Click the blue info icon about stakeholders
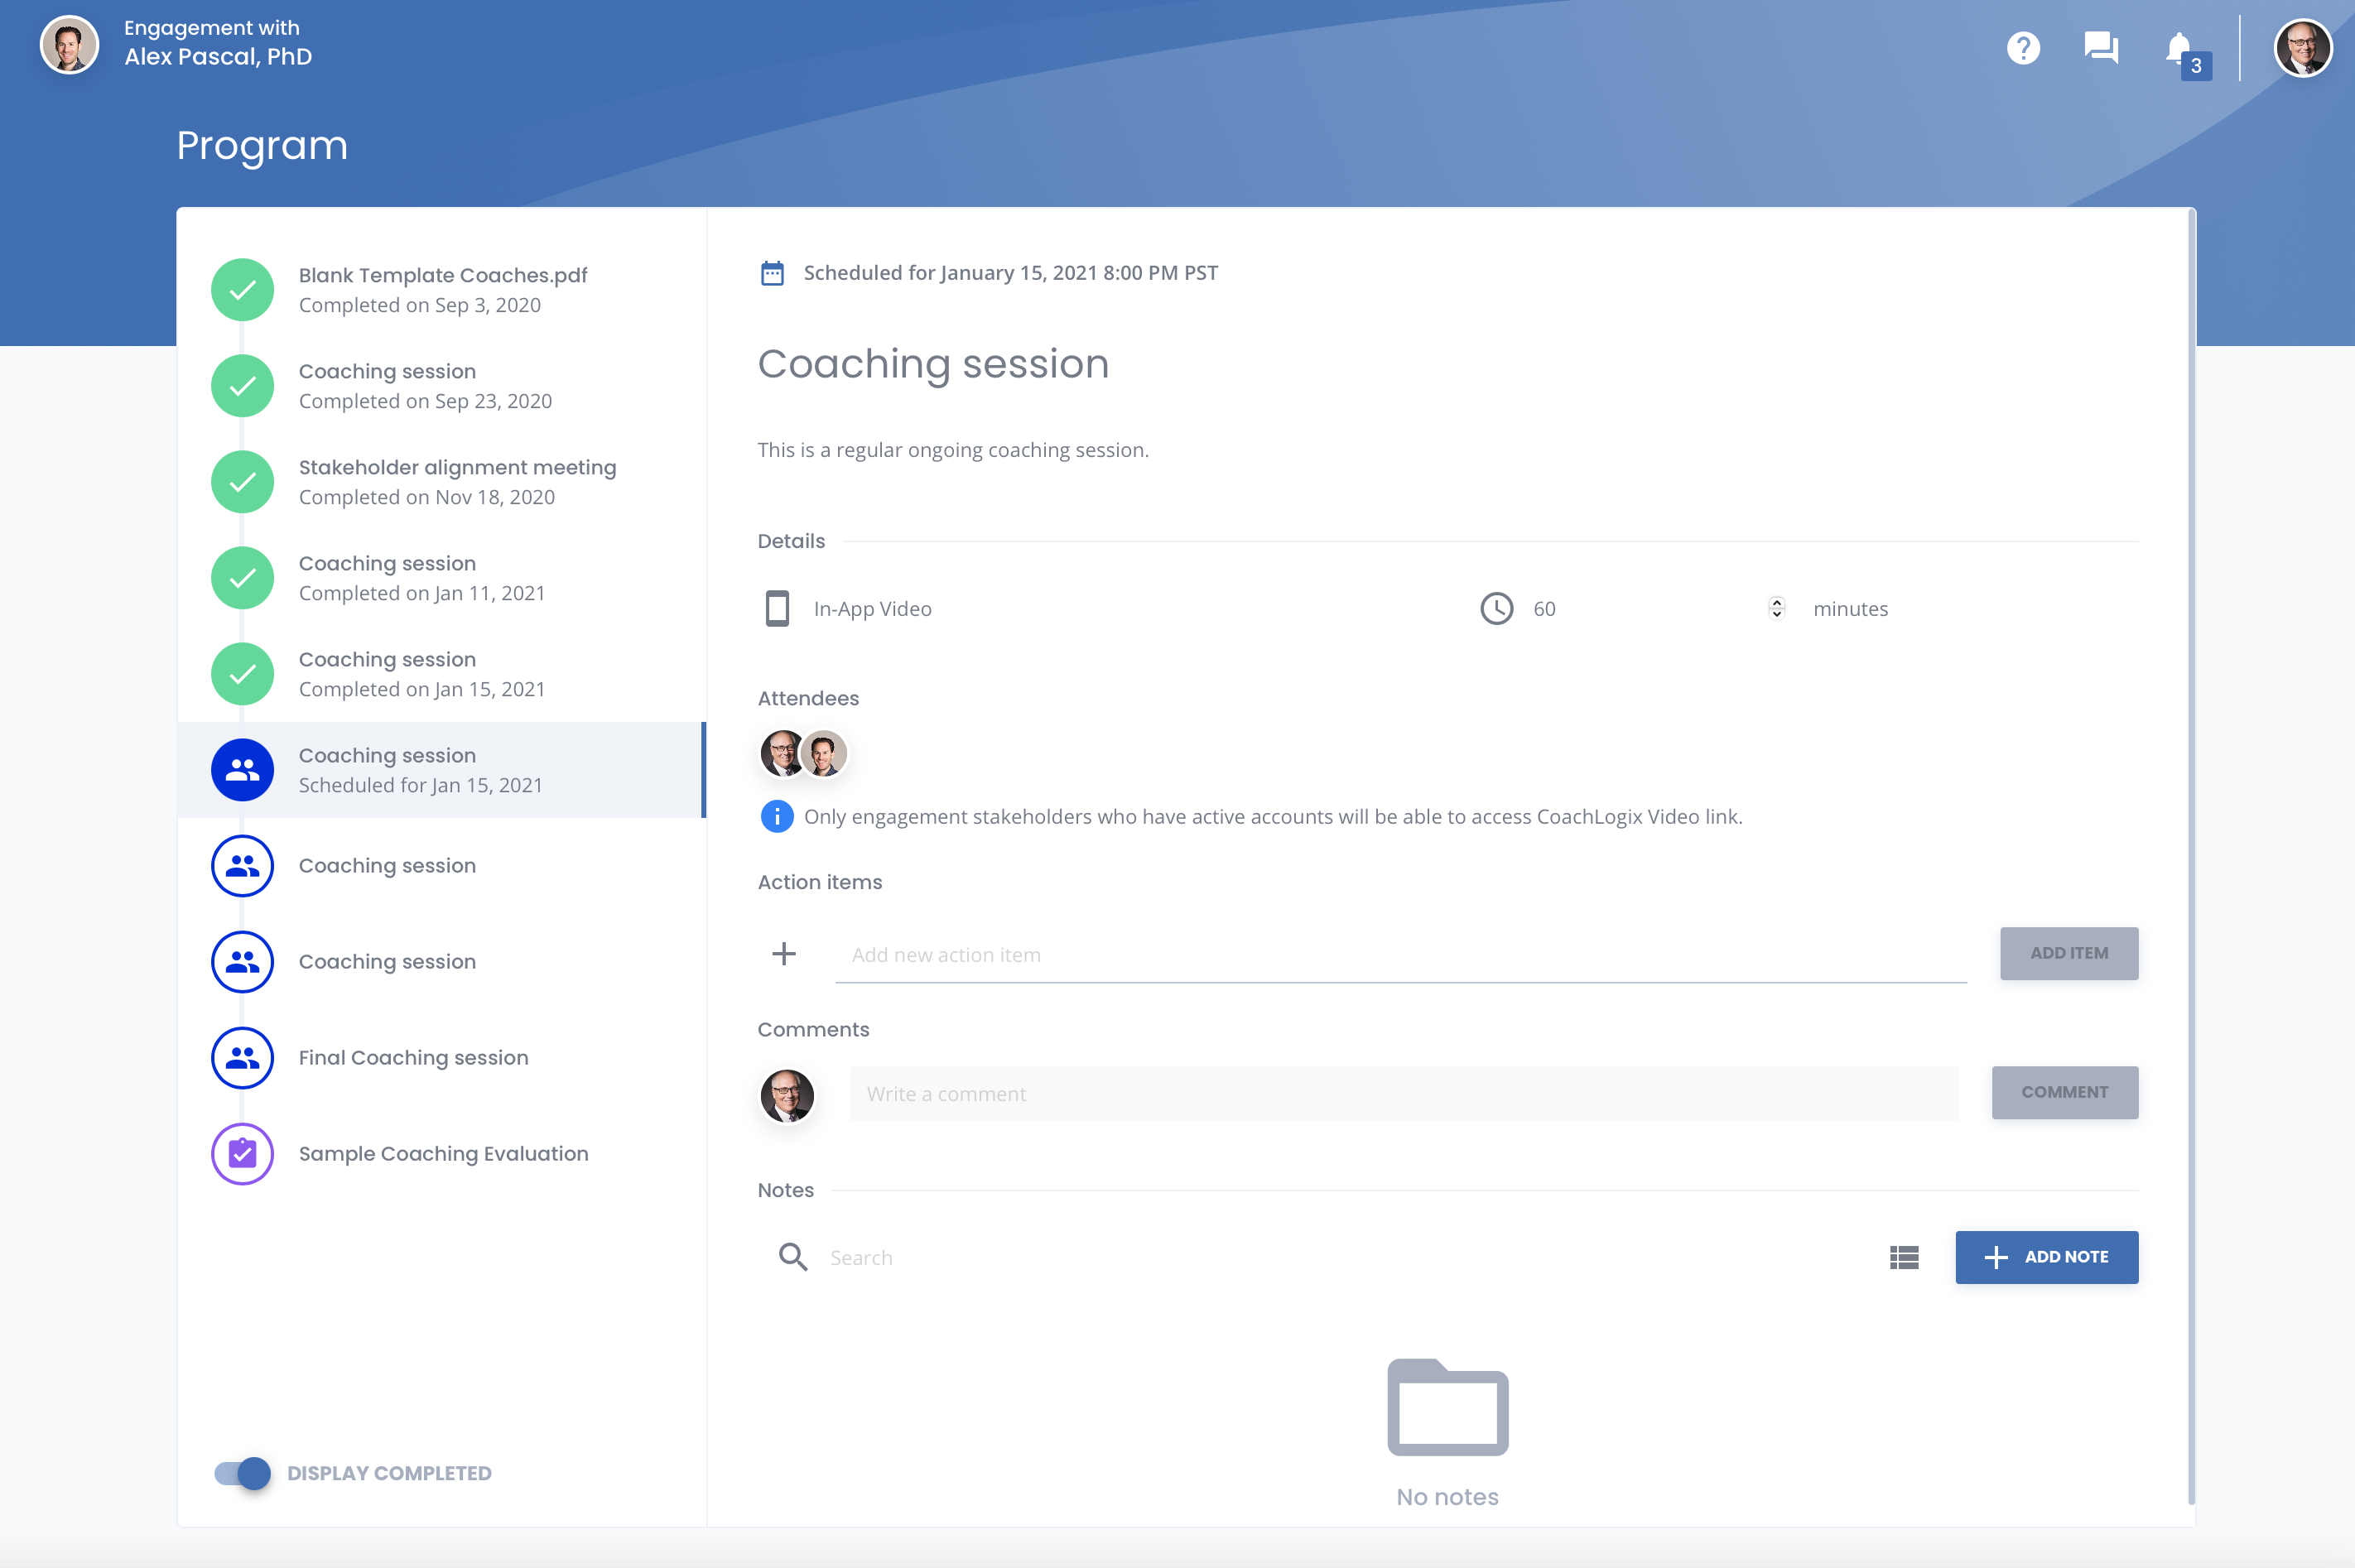This screenshot has height=1568, width=2355. pyautogui.click(x=776, y=816)
